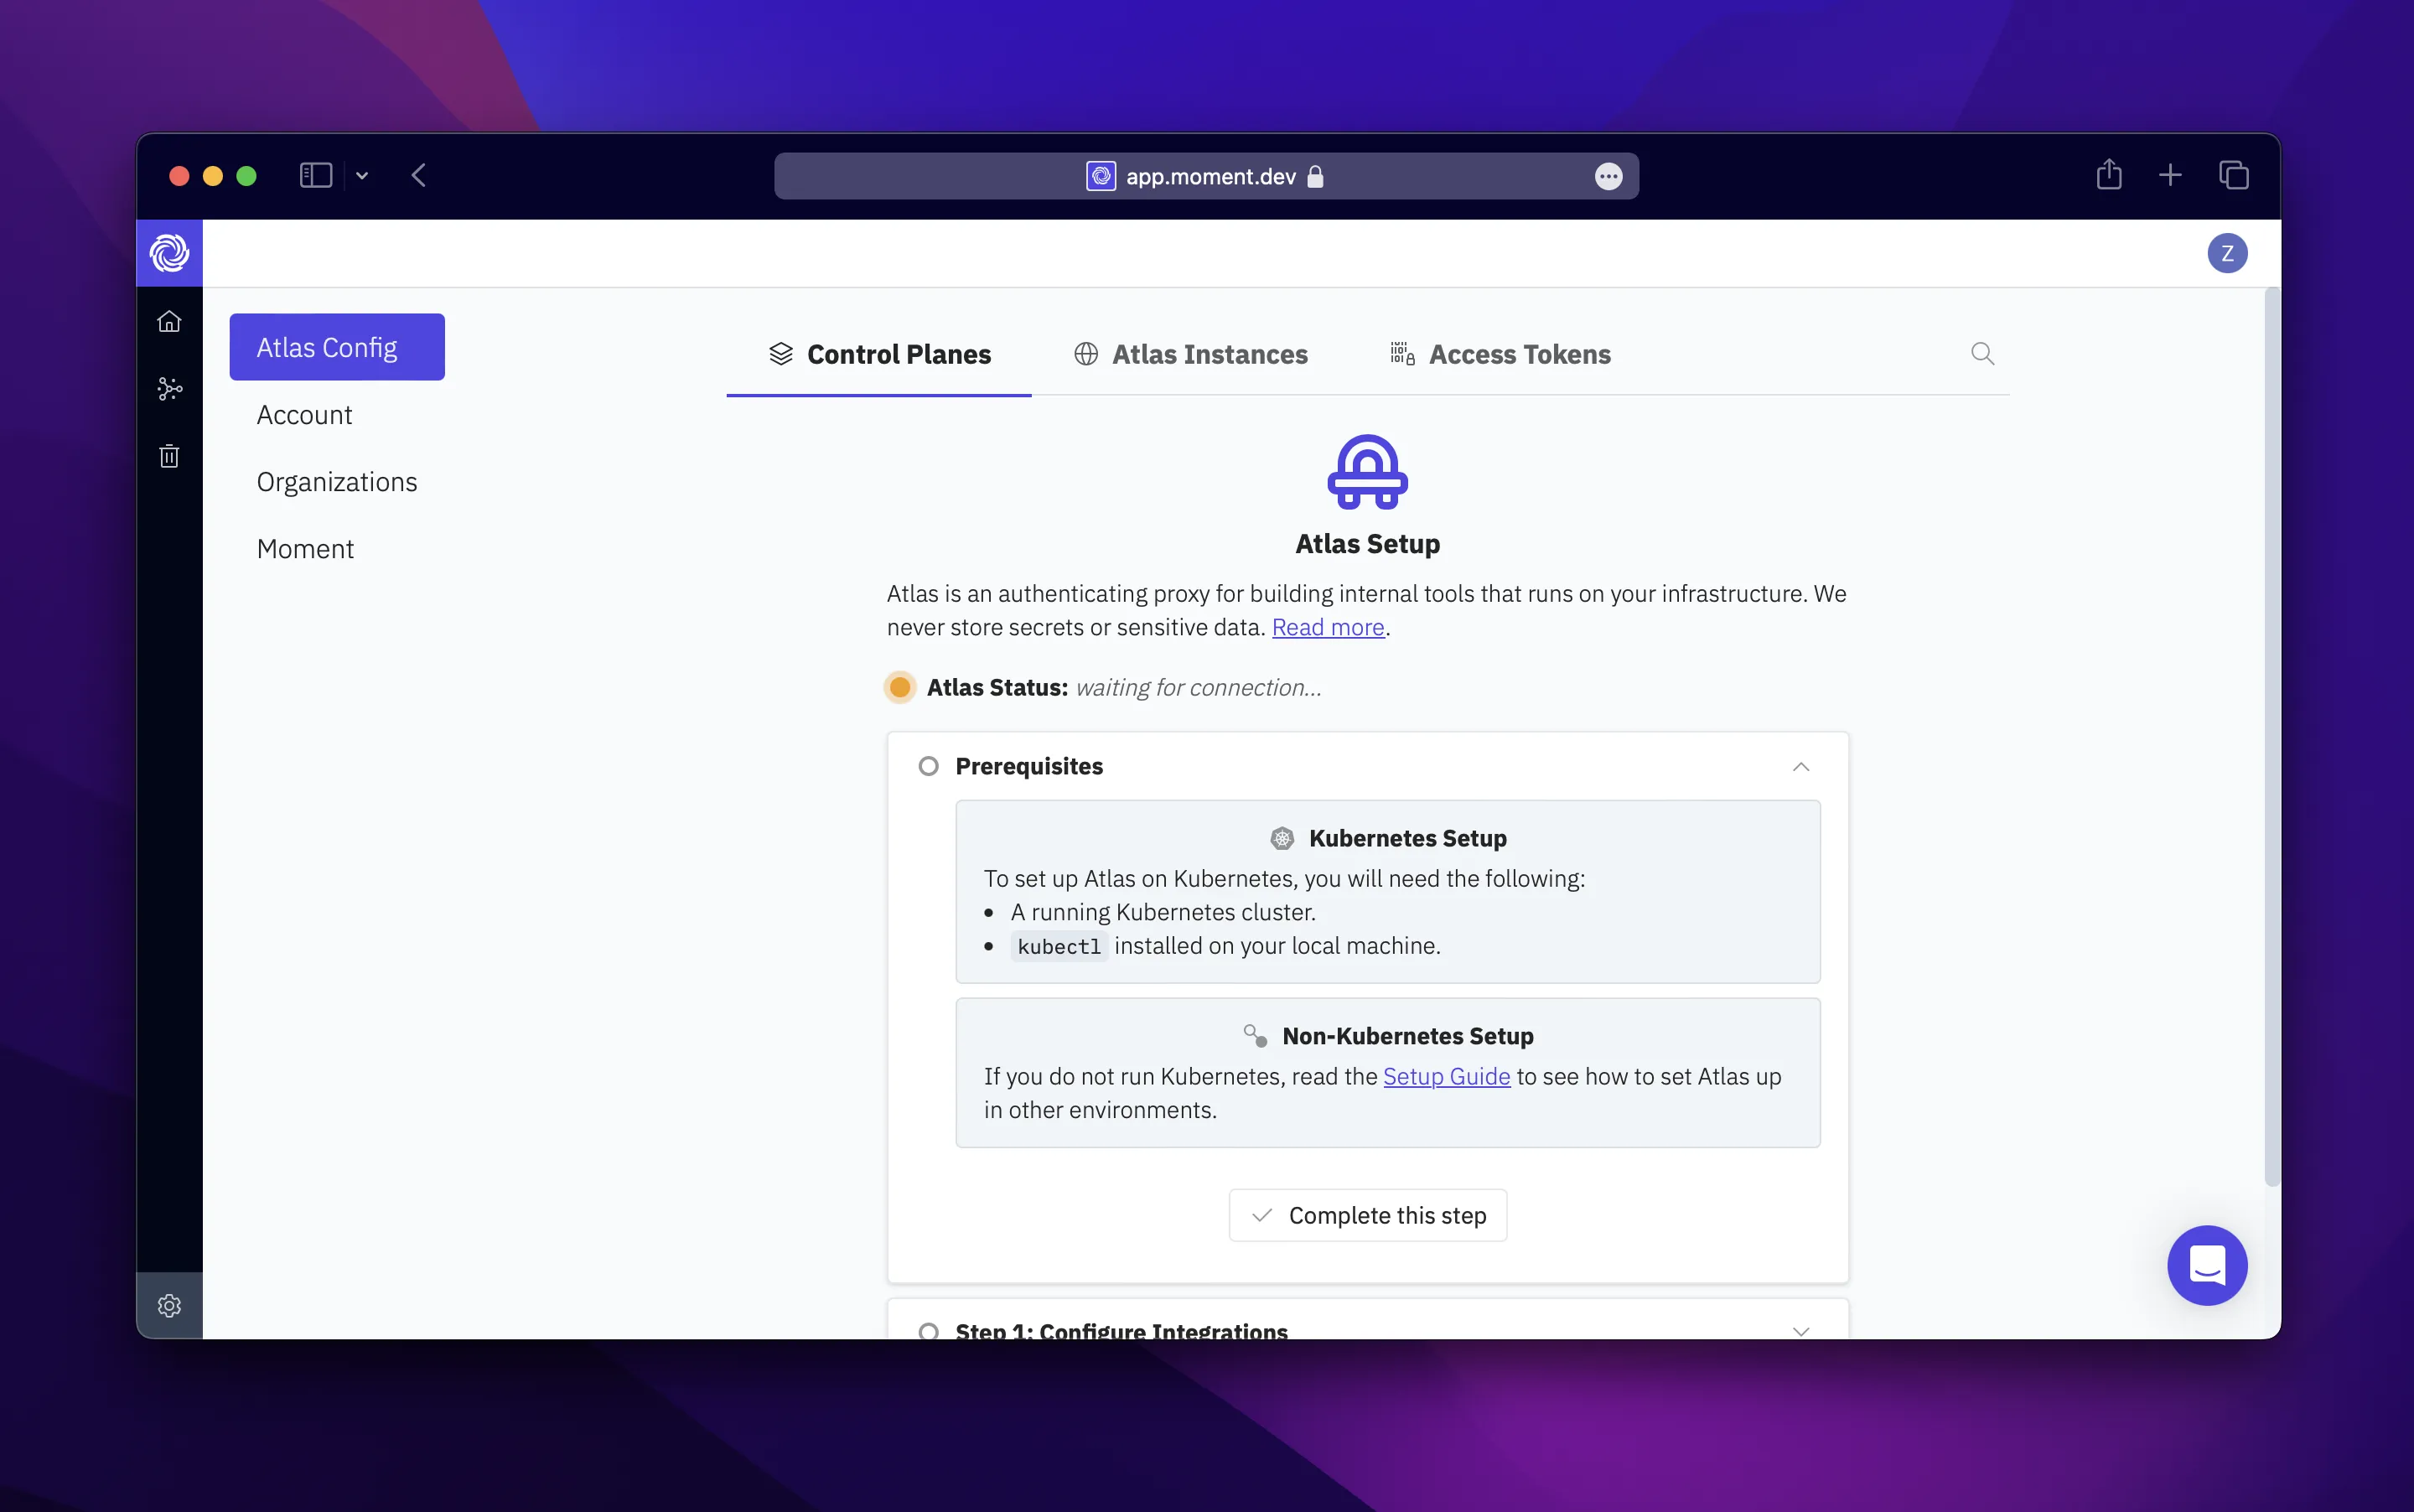Select Atlas Config in the settings menu

[337, 347]
